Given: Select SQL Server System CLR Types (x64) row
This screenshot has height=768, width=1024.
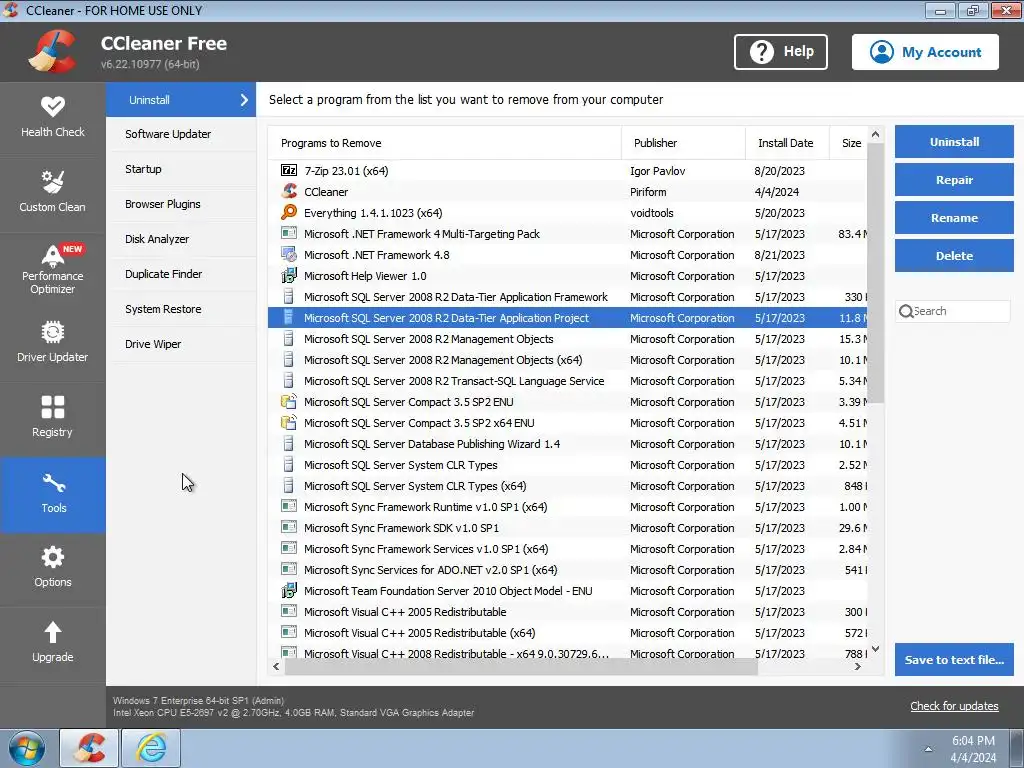Looking at the screenshot, I should pos(568,486).
